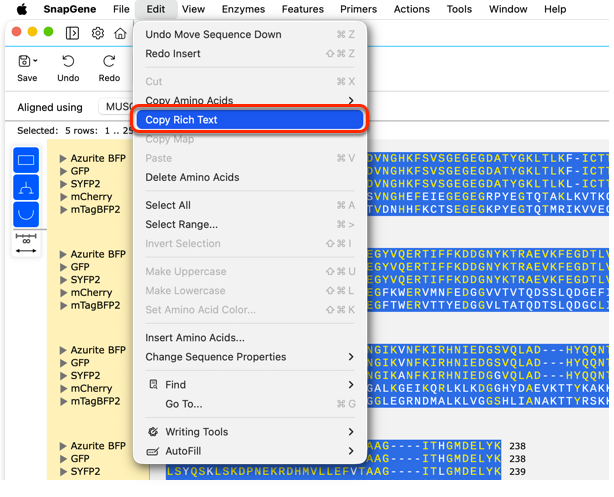Open settings gear icon
Image resolution: width=614 pixels, height=497 pixels.
pyautogui.click(x=98, y=33)
